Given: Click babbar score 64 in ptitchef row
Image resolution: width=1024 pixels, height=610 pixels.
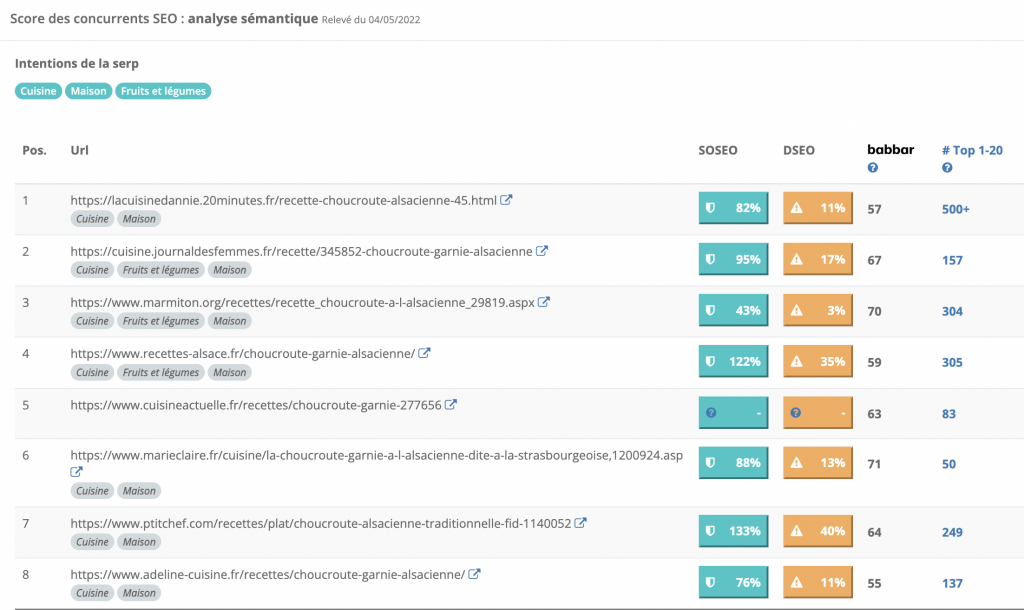Looking at the screenshot, I should click(874, 532).
